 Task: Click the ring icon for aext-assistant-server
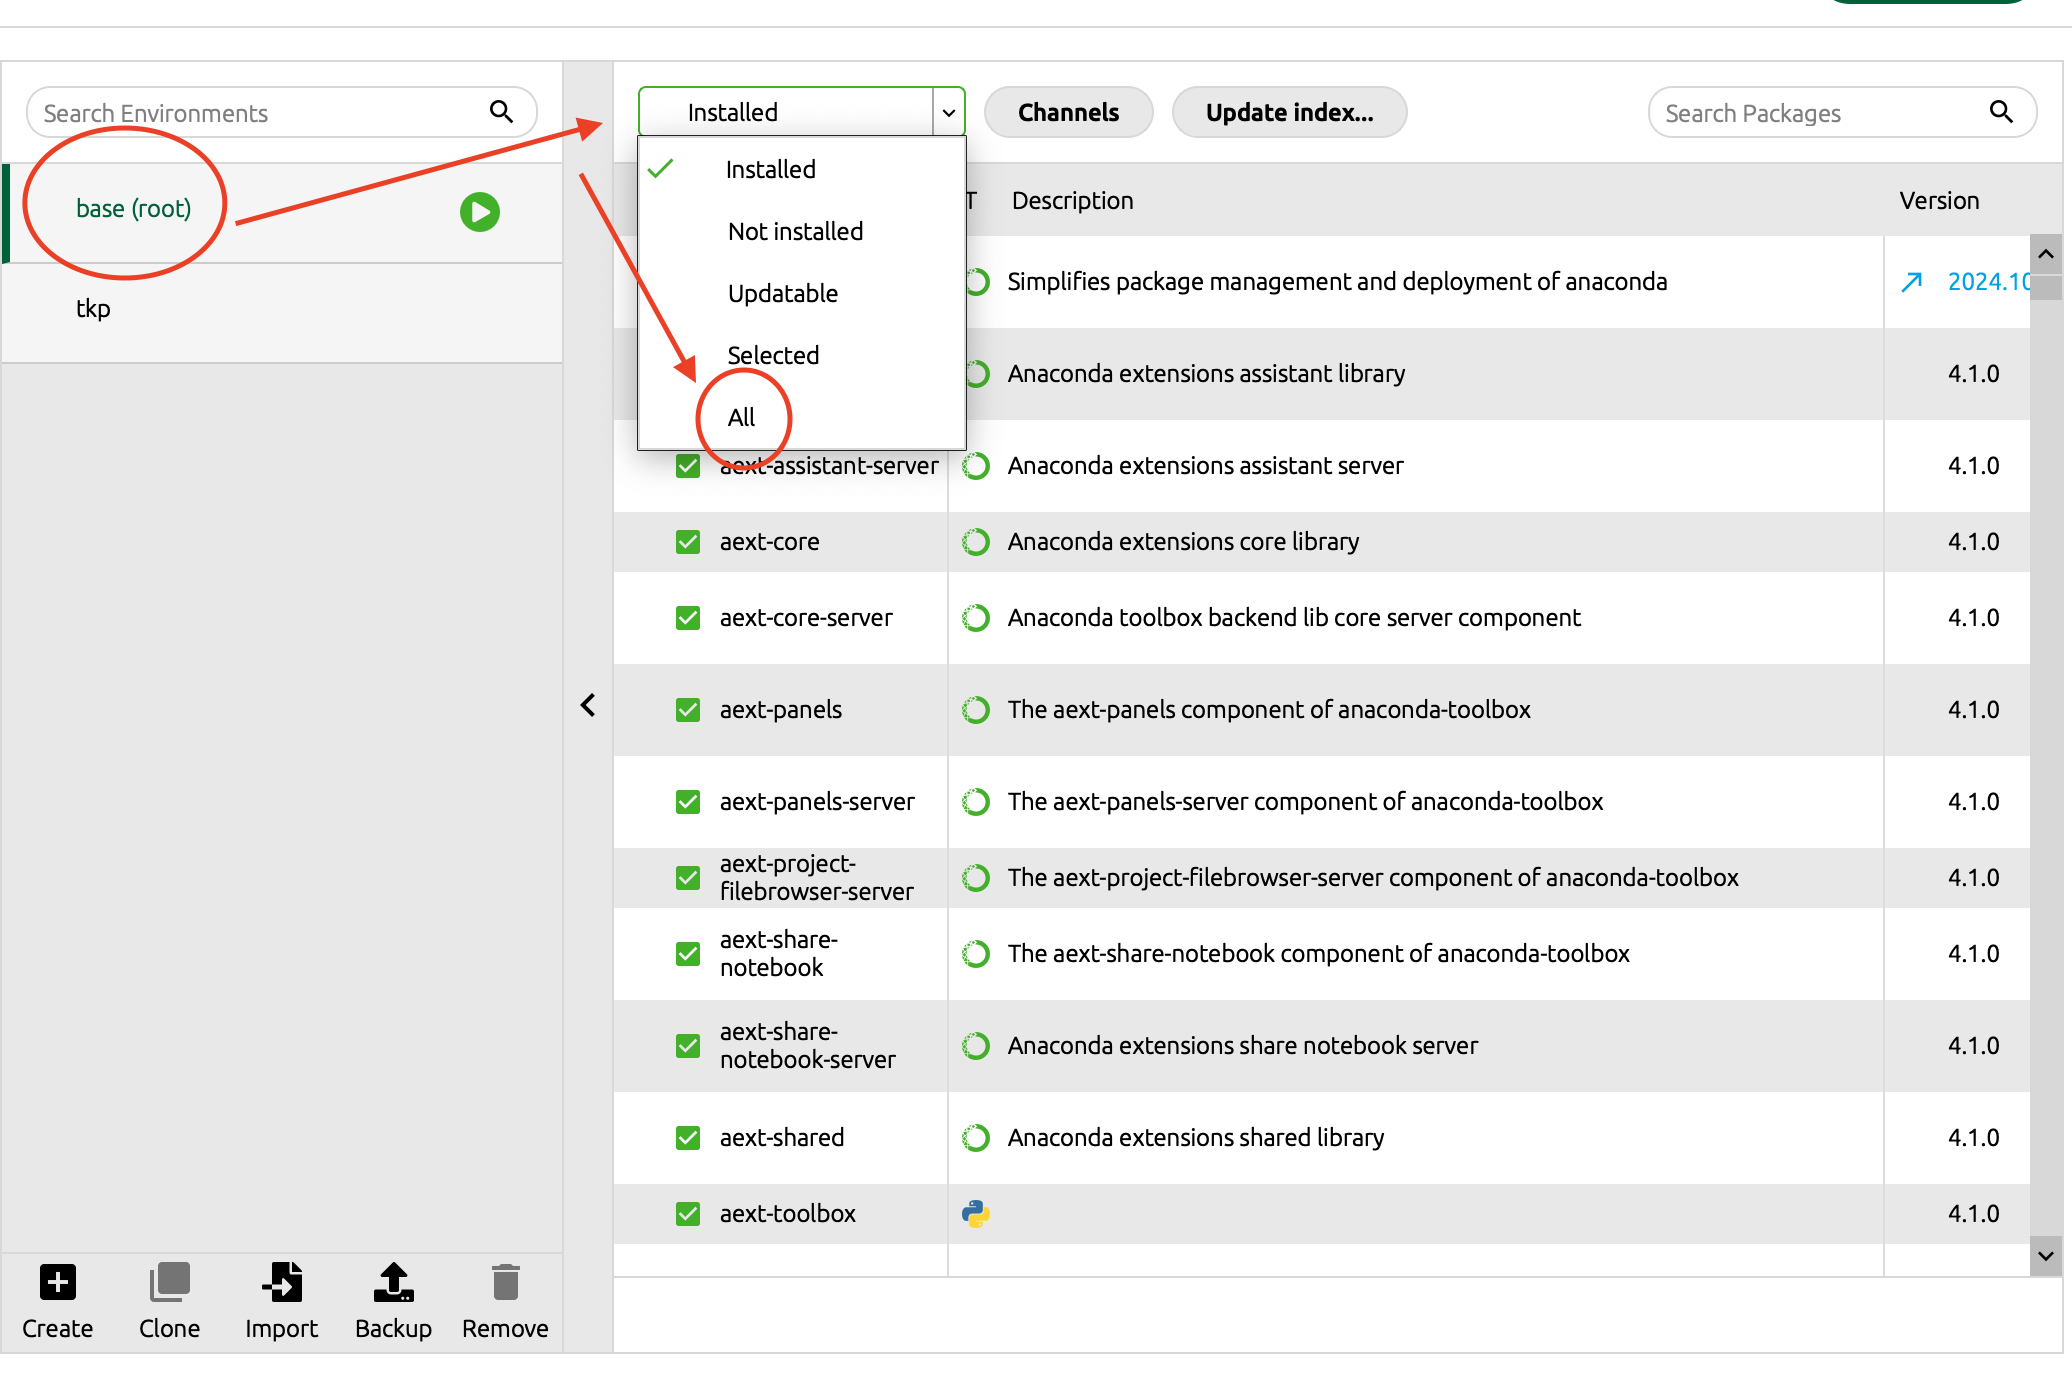coord(976,466)
